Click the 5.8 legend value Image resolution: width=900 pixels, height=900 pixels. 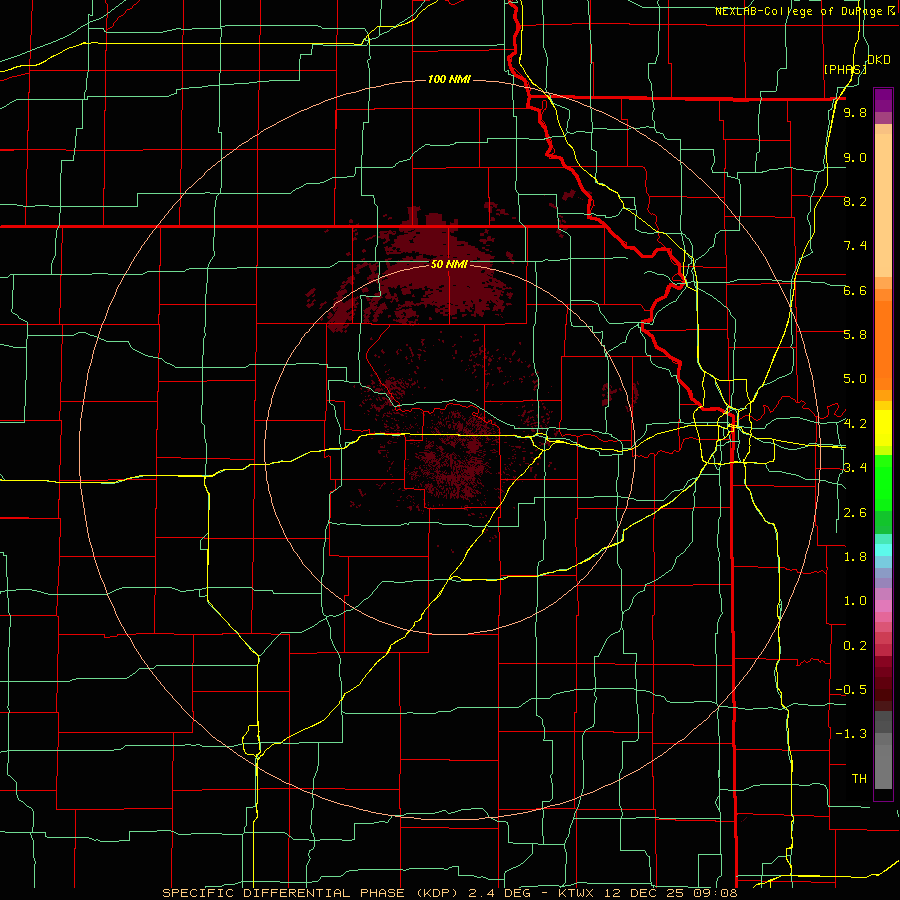(855, 335)
